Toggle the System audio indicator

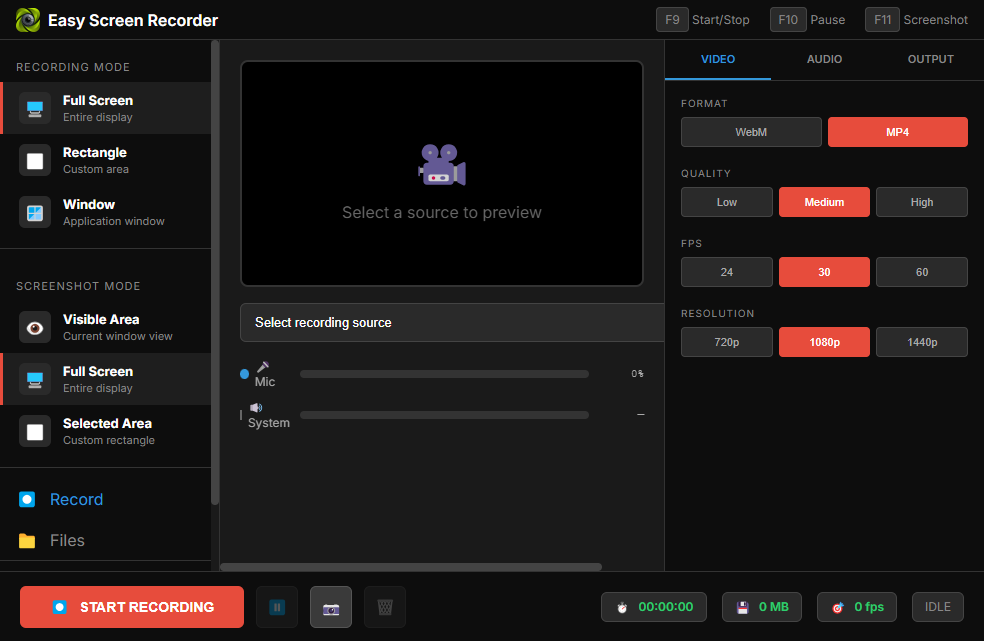(241, 415)
